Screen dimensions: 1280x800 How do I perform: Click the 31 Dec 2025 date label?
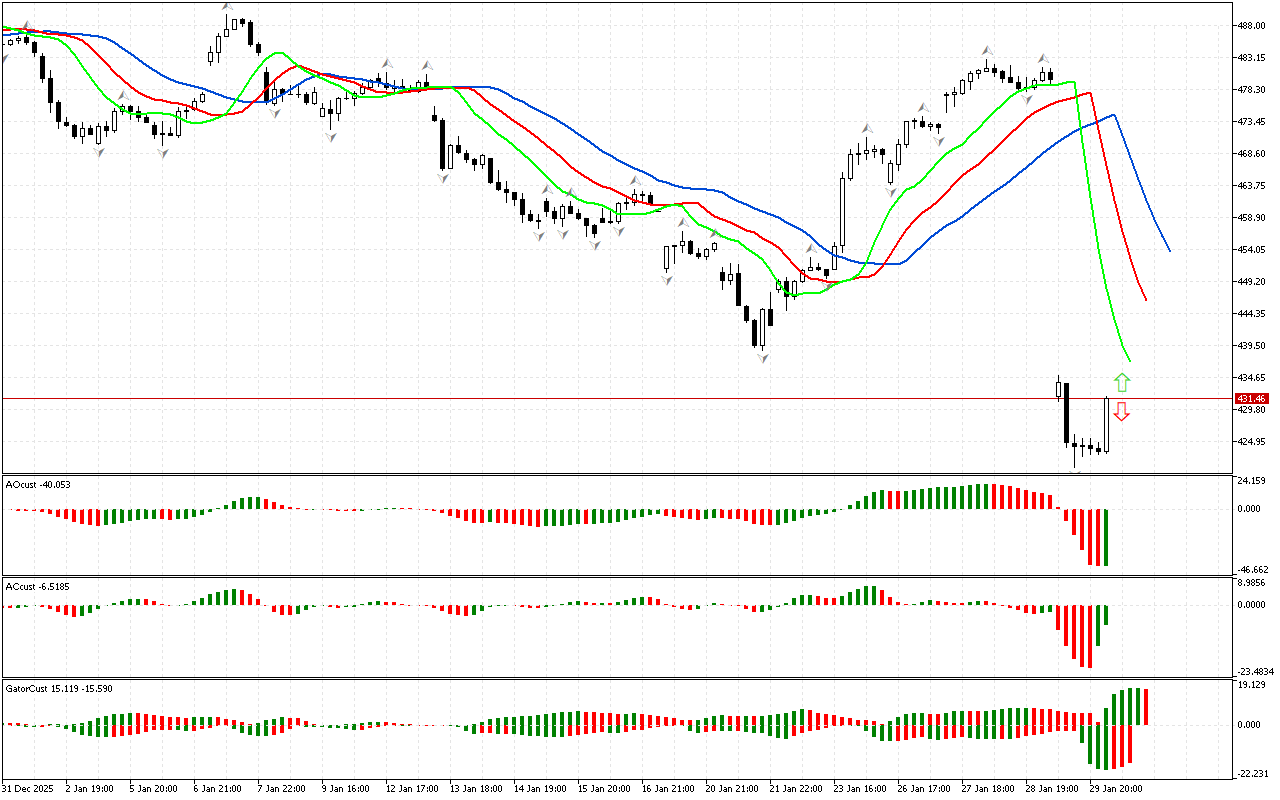tap(32, 789)
